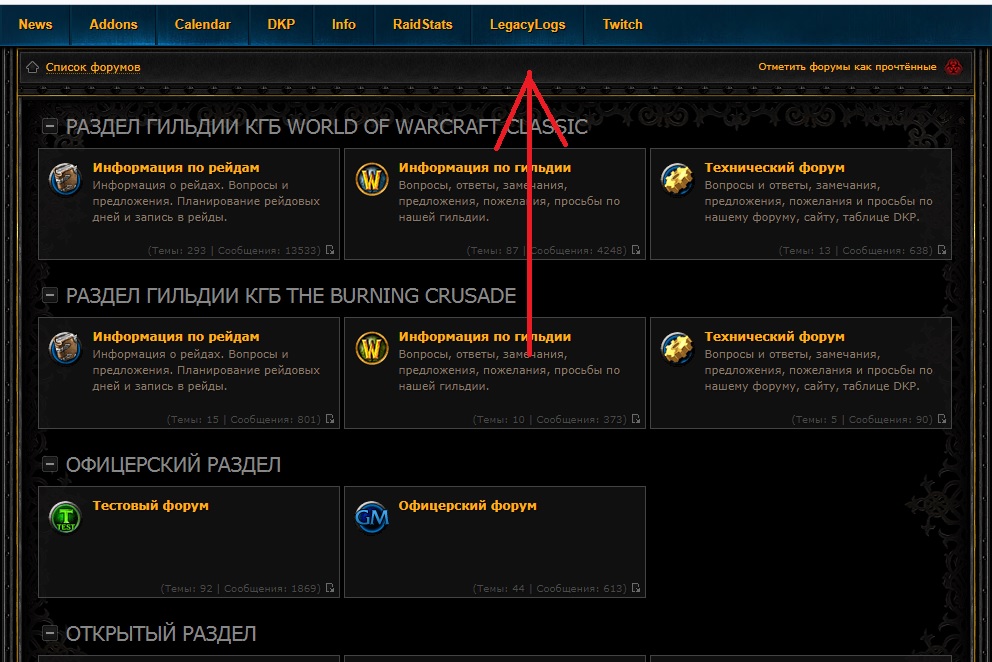Click the gear icon of Classic Технический форум
The image size is (992, 662).
pos(677,180)
